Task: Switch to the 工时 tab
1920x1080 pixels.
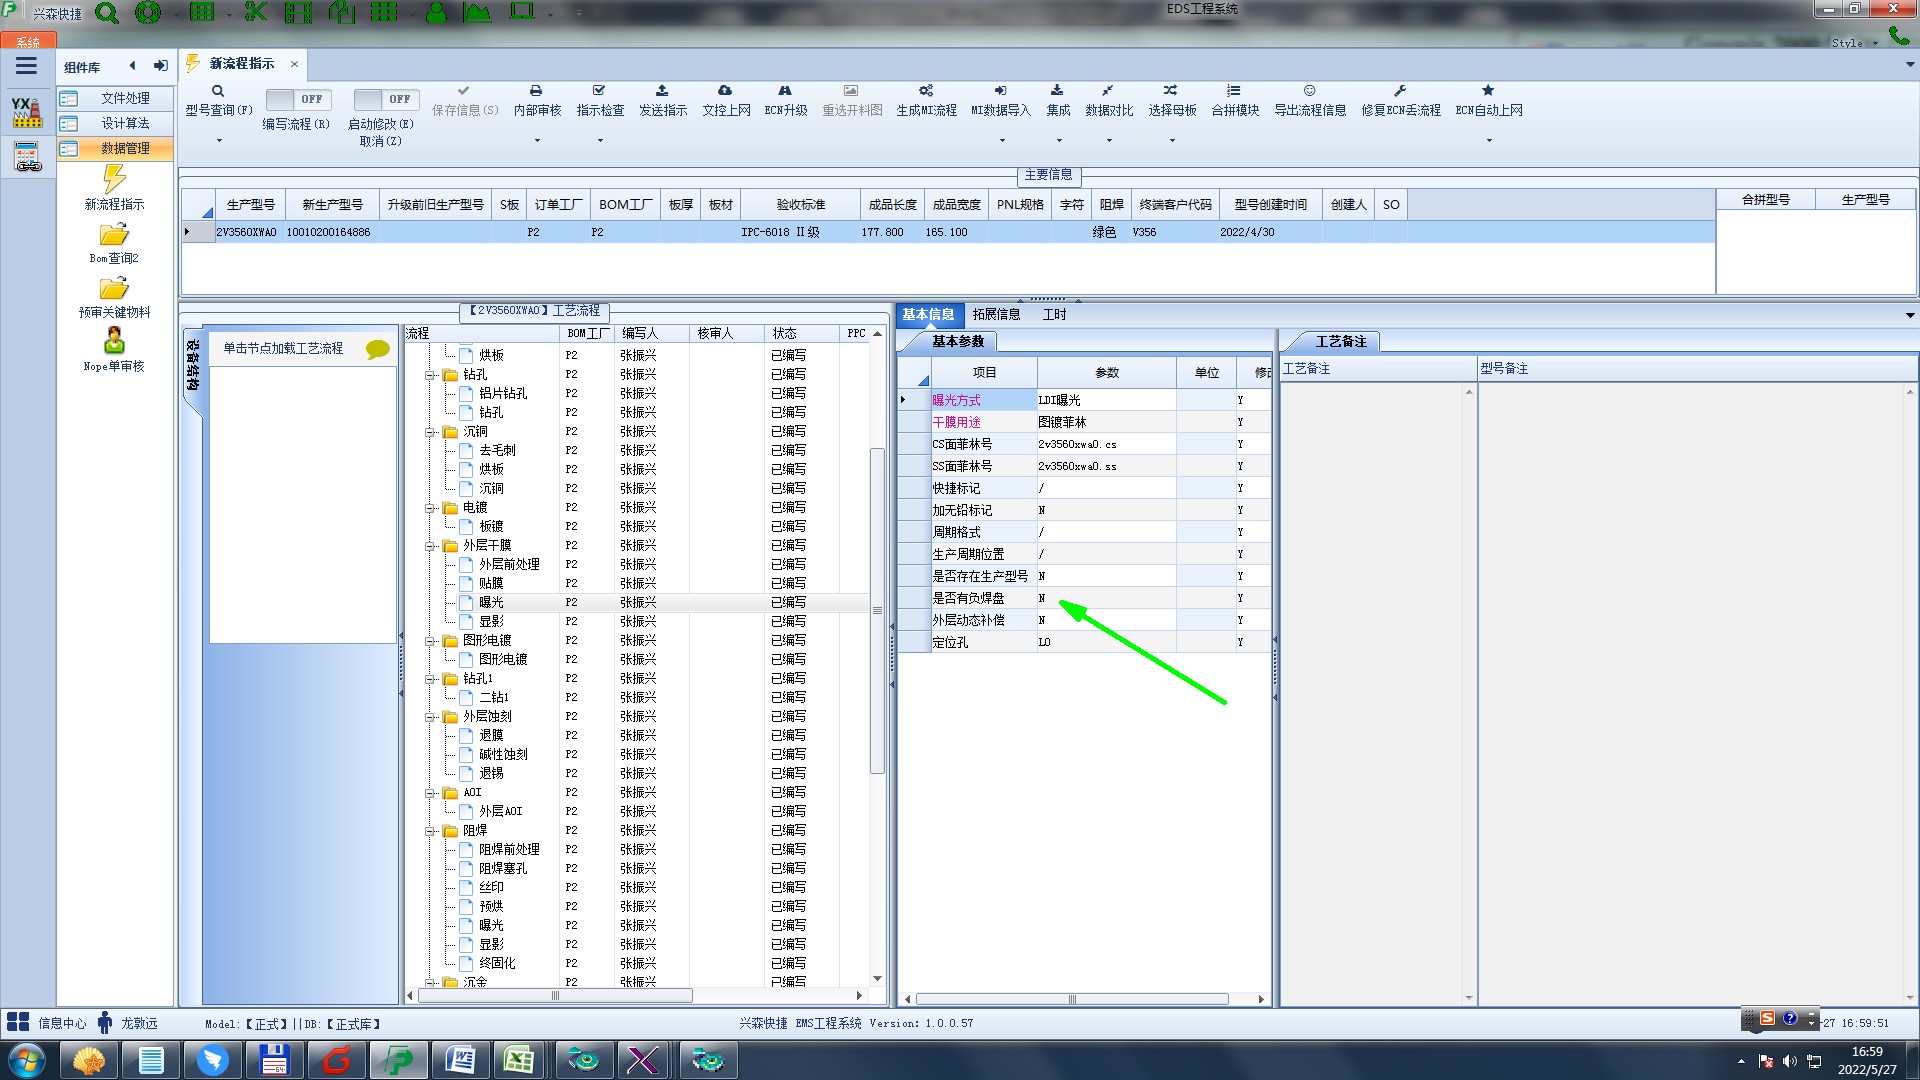Action: click(x=1054, y=314)
